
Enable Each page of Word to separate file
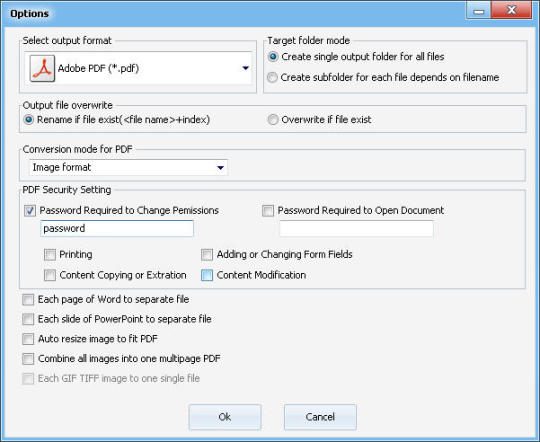[28, 300]
